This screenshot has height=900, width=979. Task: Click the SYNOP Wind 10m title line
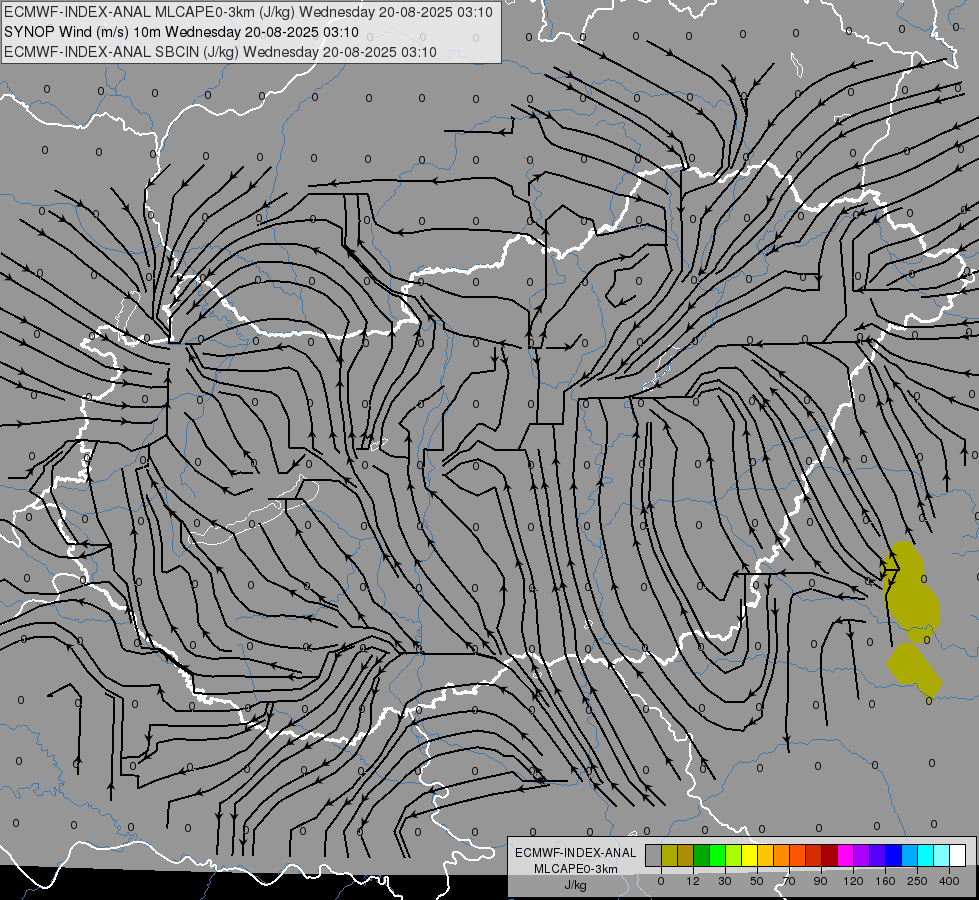[181, 32]
